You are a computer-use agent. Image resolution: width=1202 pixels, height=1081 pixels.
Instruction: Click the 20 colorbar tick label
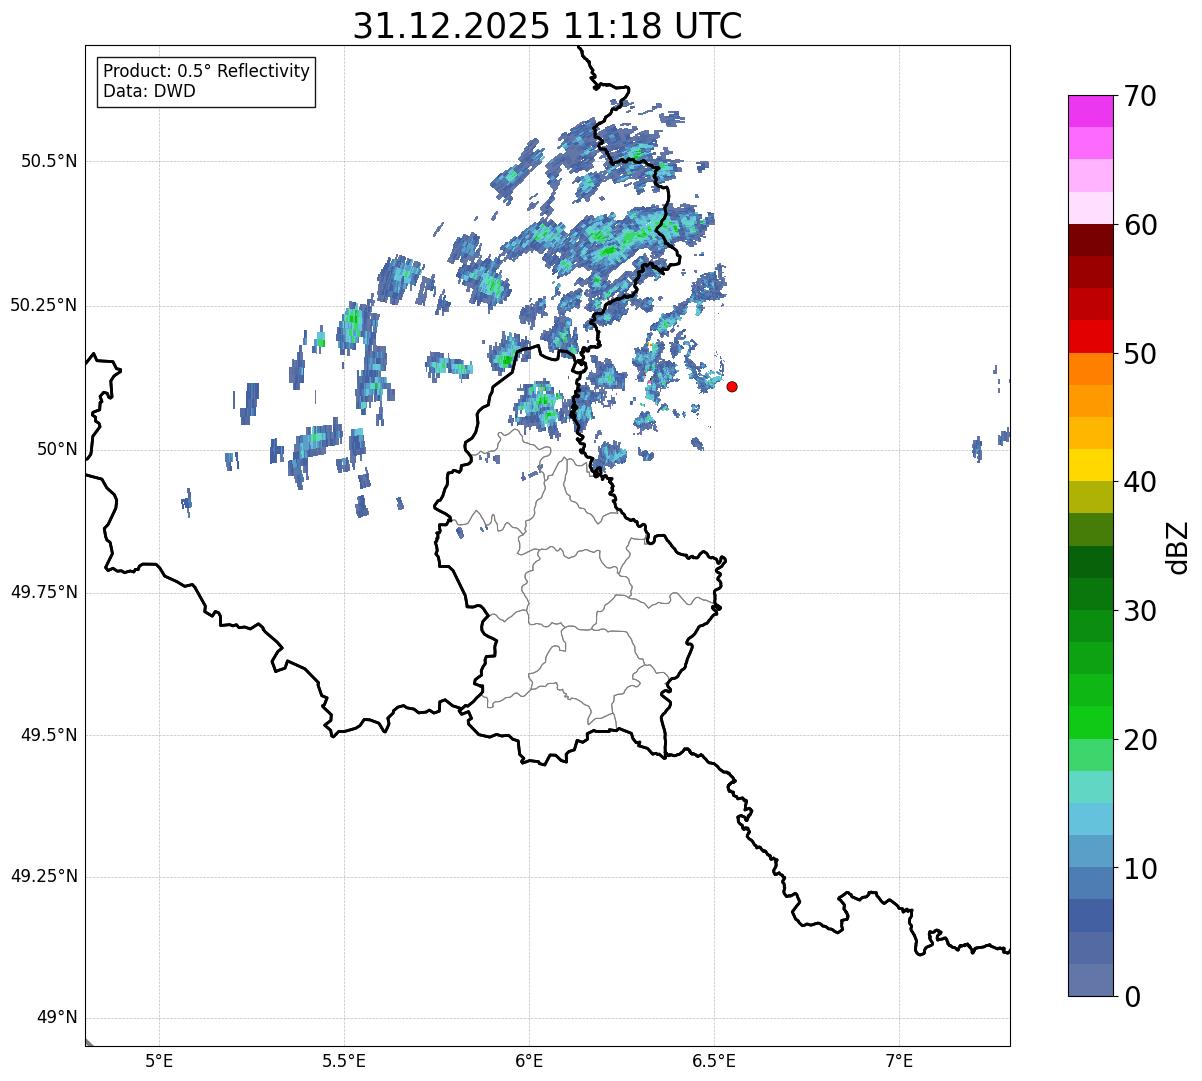(x=1140, y=740)
